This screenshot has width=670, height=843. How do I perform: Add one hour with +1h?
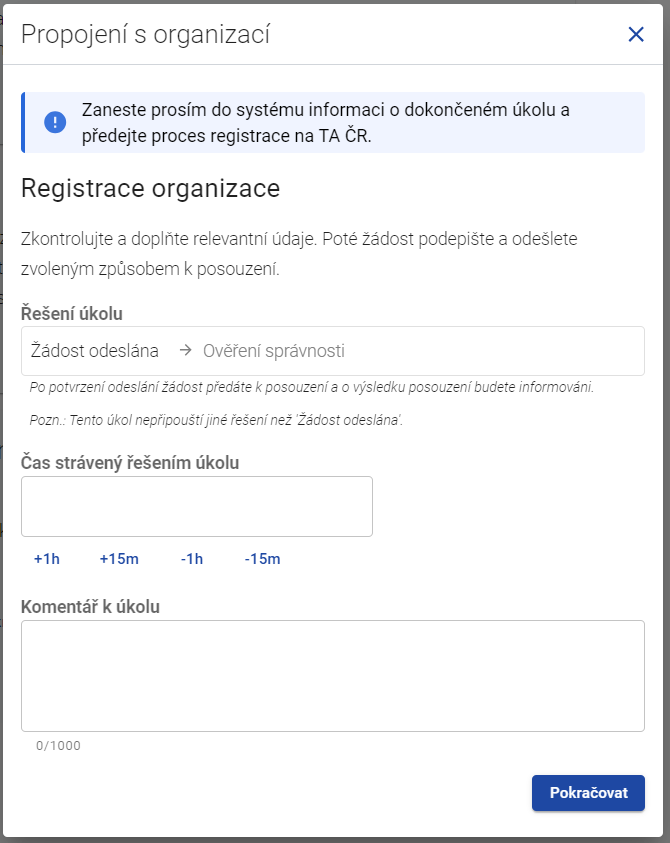47,559
